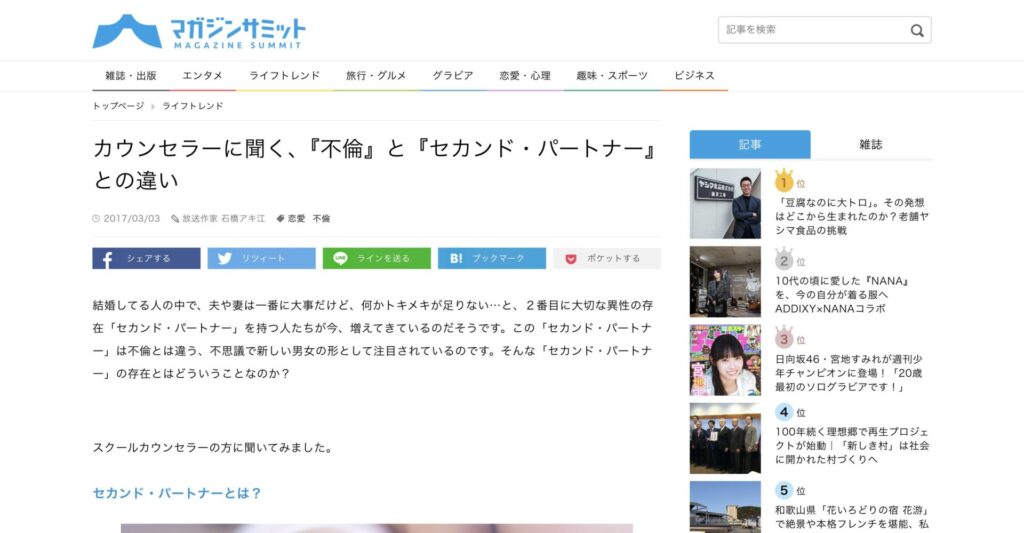
Task: Click the 不倫 tag link
Action: [x=321, y=218]
